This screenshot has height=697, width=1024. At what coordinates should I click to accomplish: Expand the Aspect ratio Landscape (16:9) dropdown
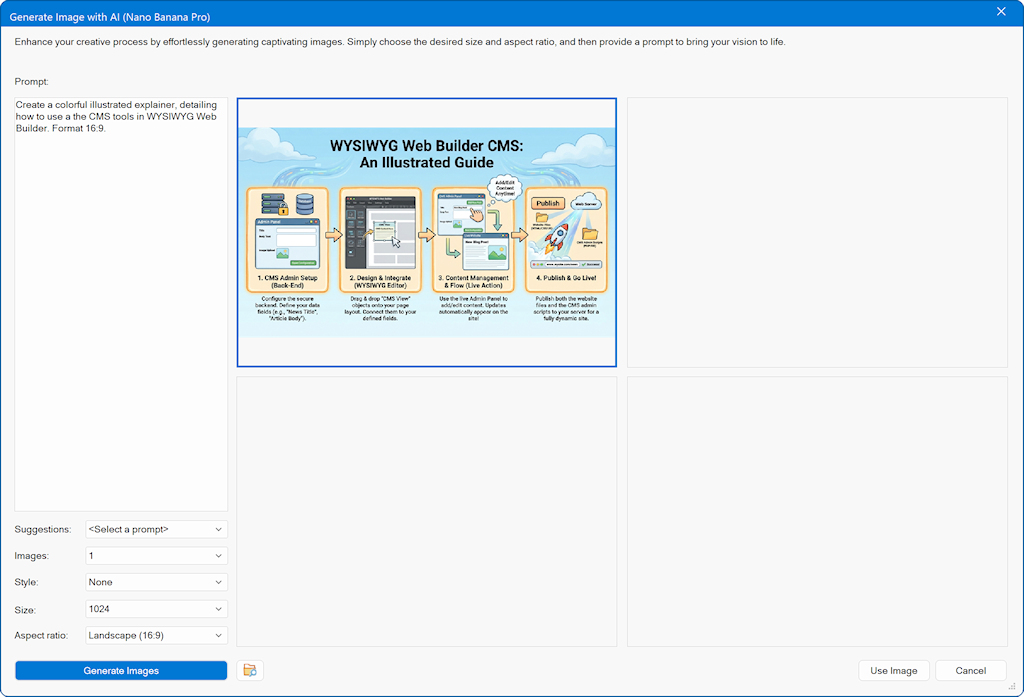point(156,635)
